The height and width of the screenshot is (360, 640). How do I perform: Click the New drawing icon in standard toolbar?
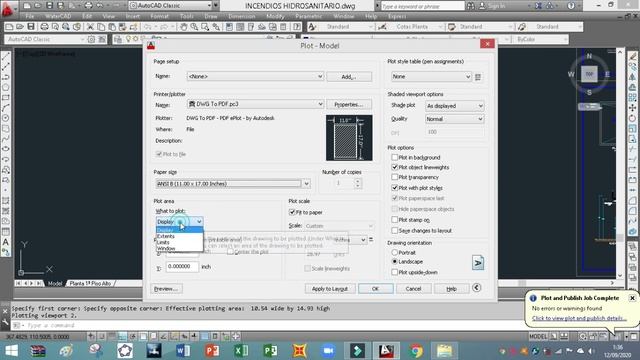tap(9, 27)
